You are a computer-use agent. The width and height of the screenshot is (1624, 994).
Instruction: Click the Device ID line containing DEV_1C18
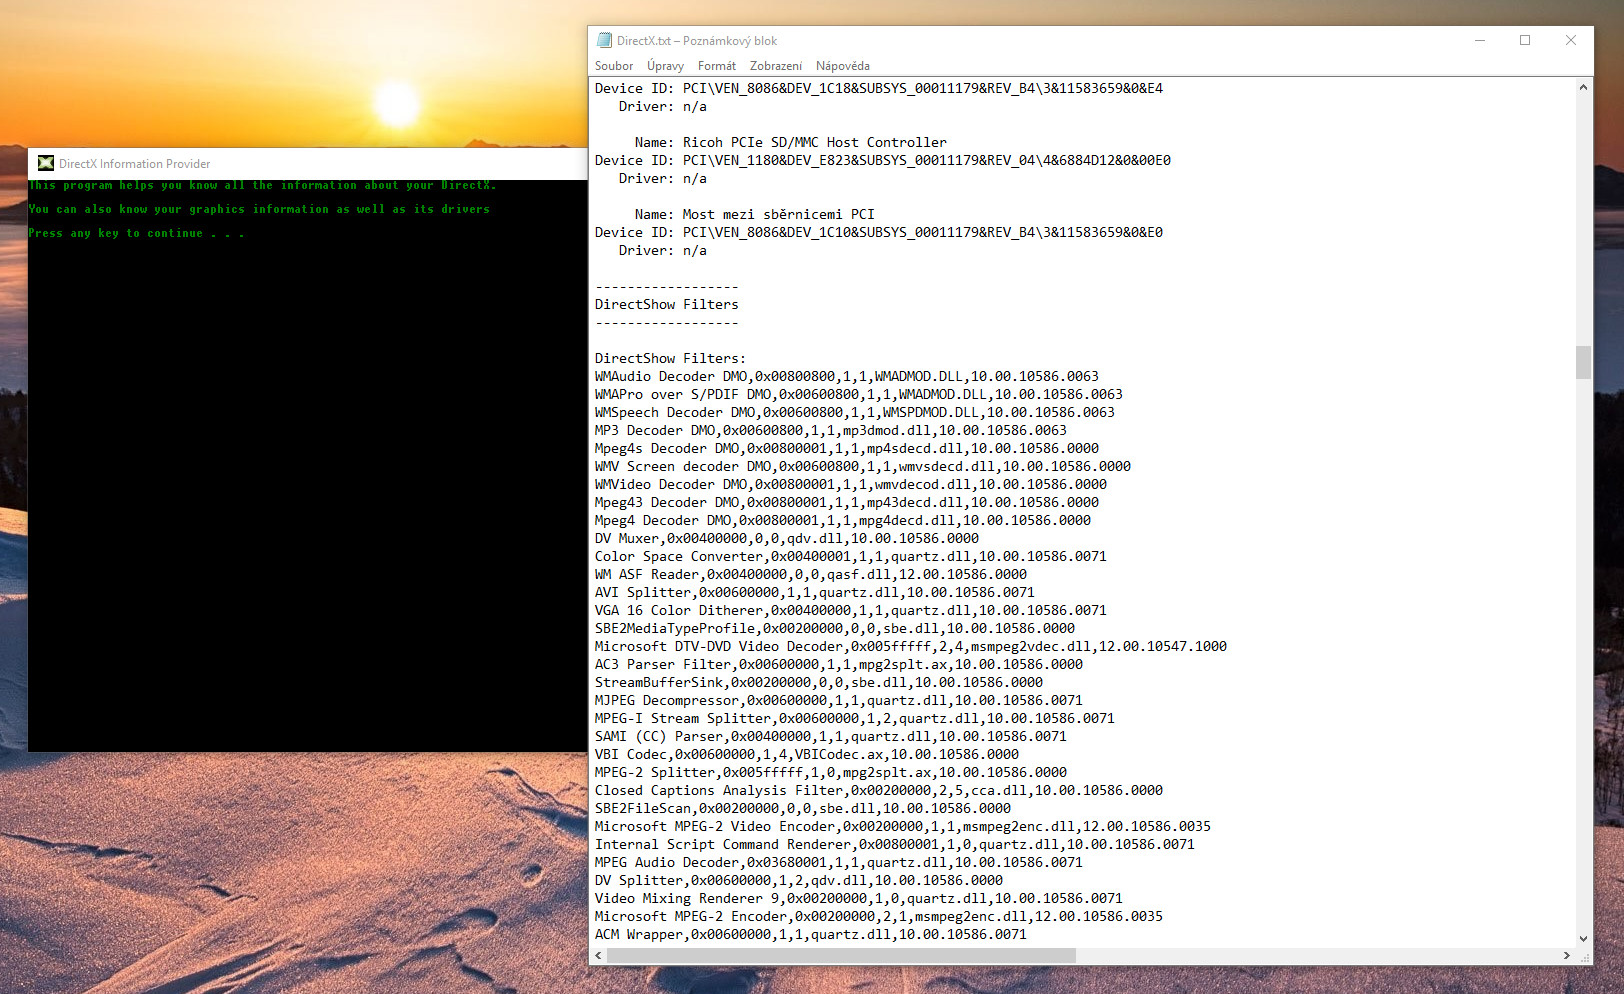(x=878, y=88)
